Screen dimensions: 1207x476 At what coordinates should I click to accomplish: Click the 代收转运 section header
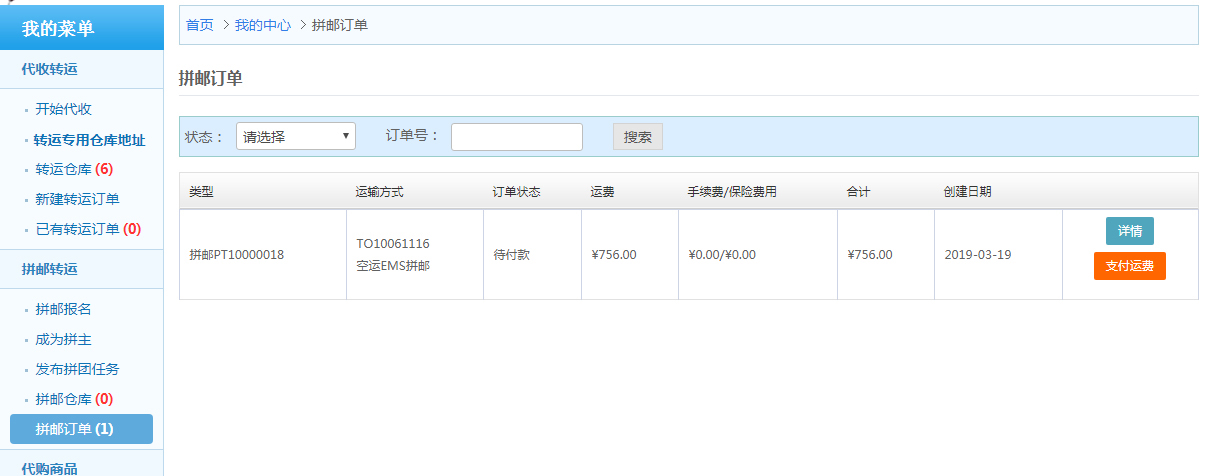[x=50, y=69]
